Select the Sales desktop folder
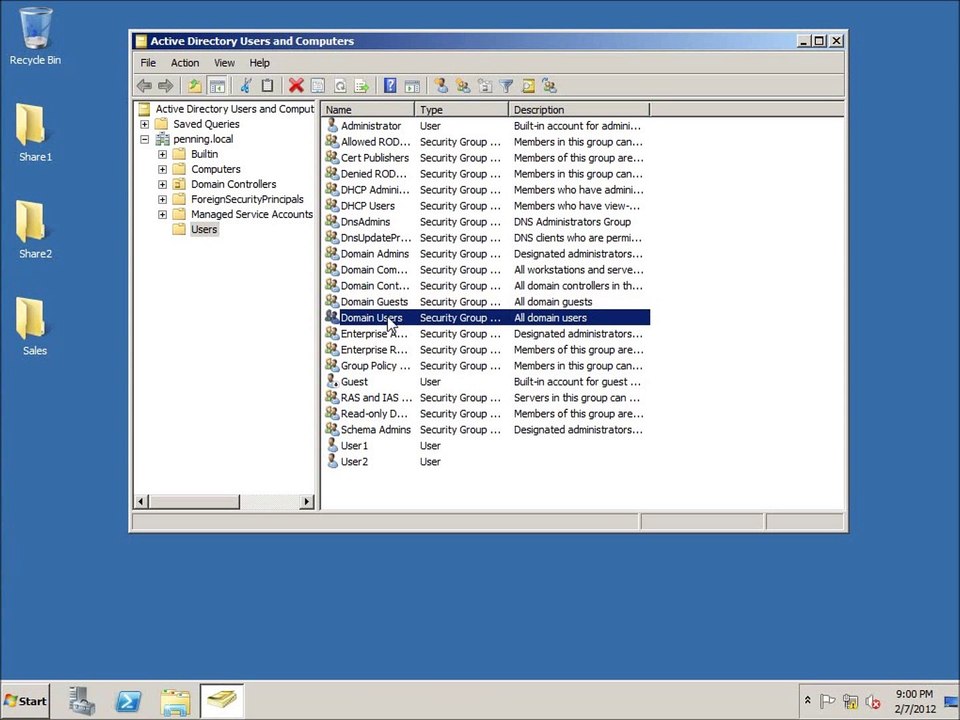 [x=35, y=326]
